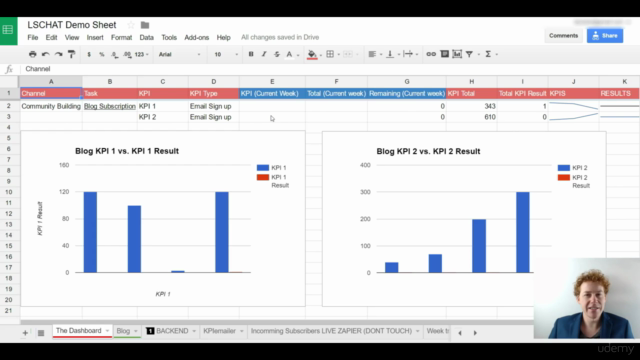Open the File menu
Screen dimensions: 640x360
(x=33, y=38)
